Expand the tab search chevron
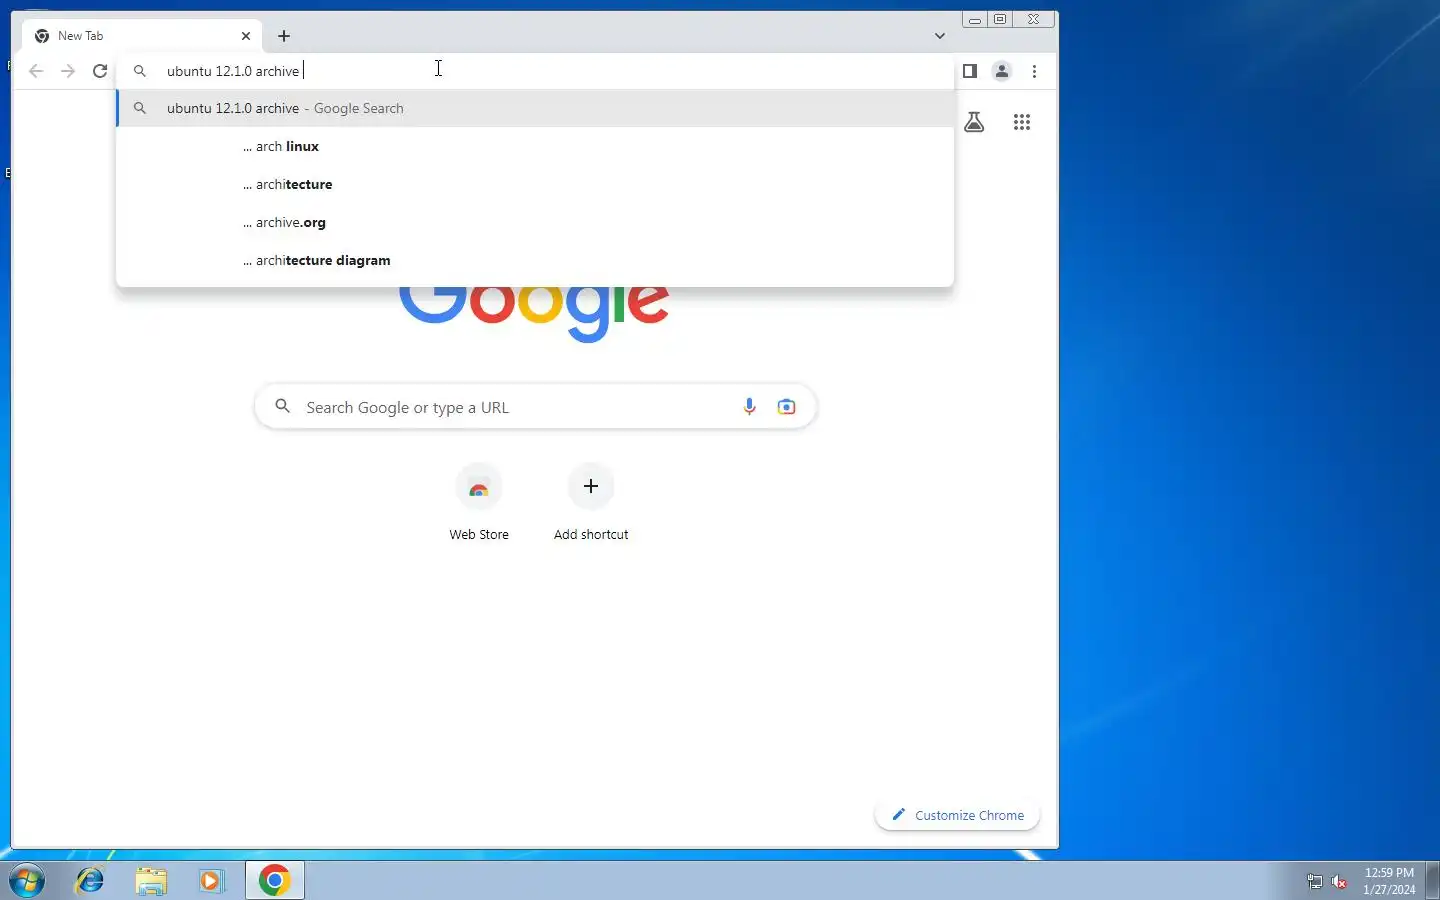Viewport: 1440px width, 900px height. pyautogui.click(x=940, y=36)
